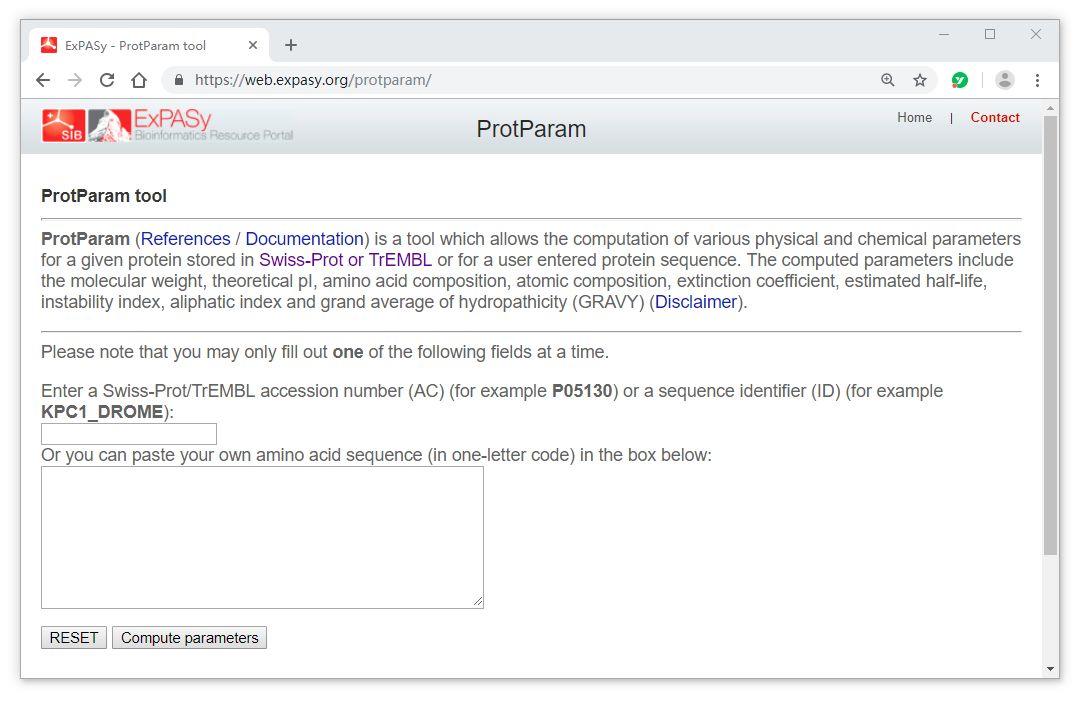Click the page vertical scrollbar thumb

[1050, 335]
